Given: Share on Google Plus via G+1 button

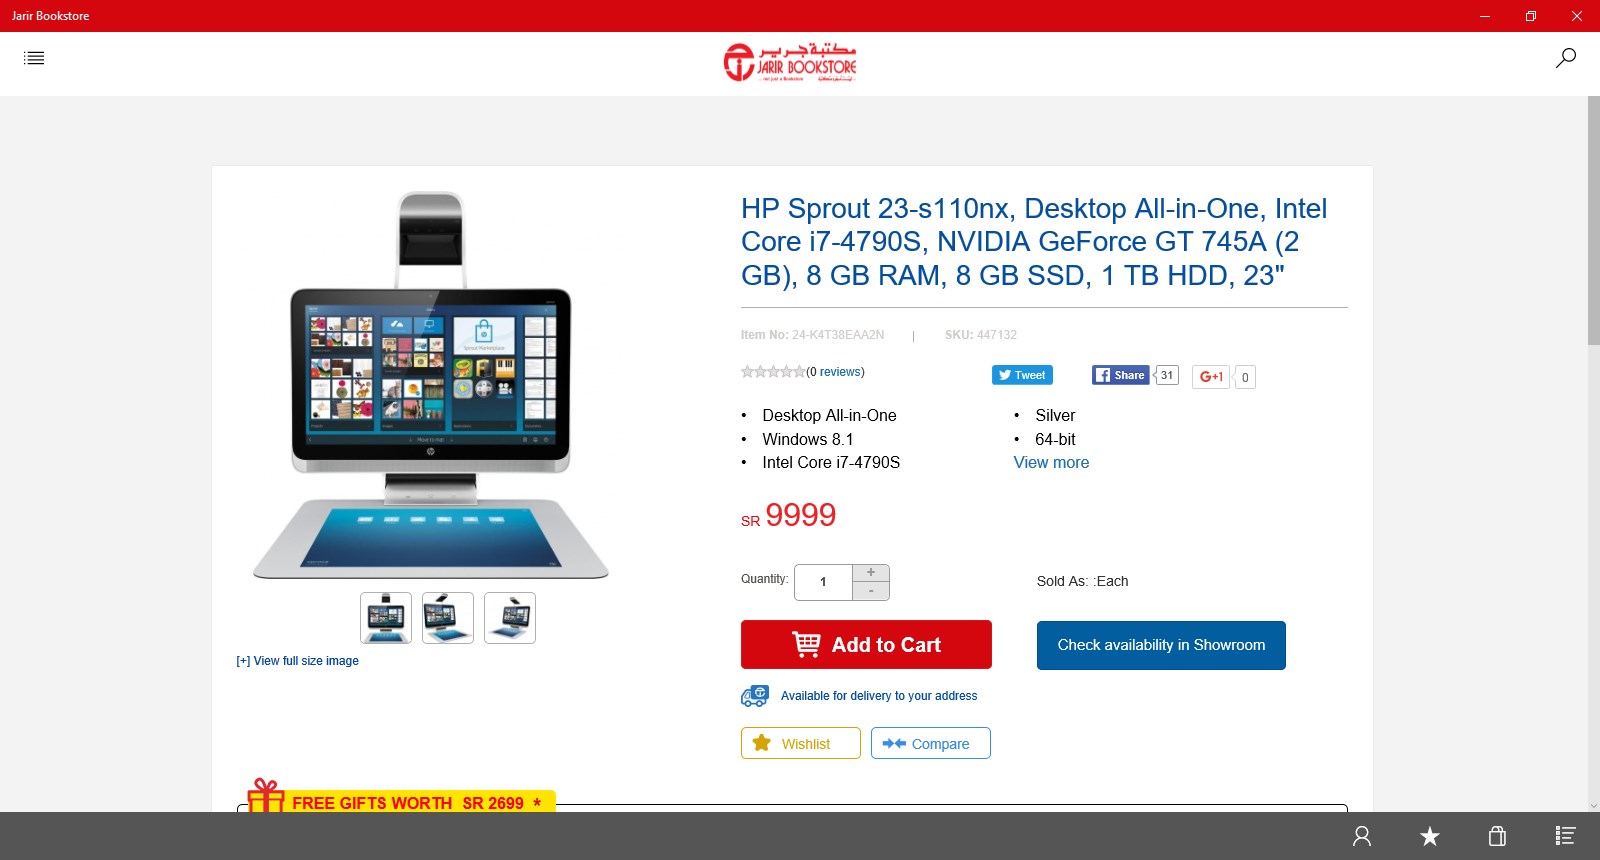Looking at the screenshot, I should coord(1210,377).
